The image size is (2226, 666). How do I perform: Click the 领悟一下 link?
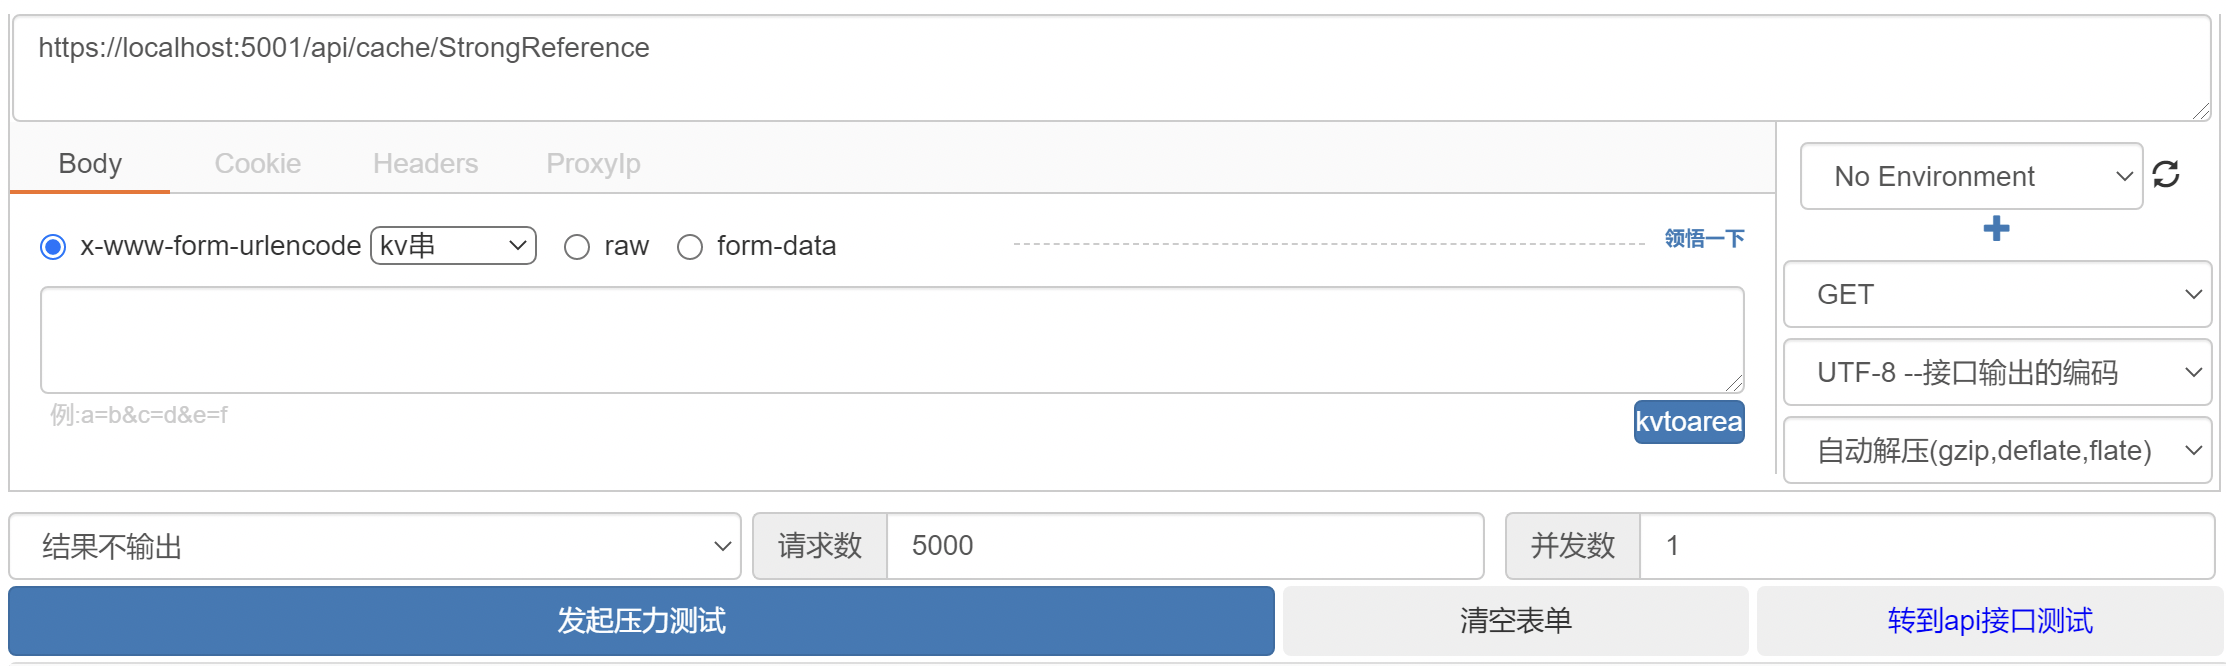click(x=1704, y=238)
